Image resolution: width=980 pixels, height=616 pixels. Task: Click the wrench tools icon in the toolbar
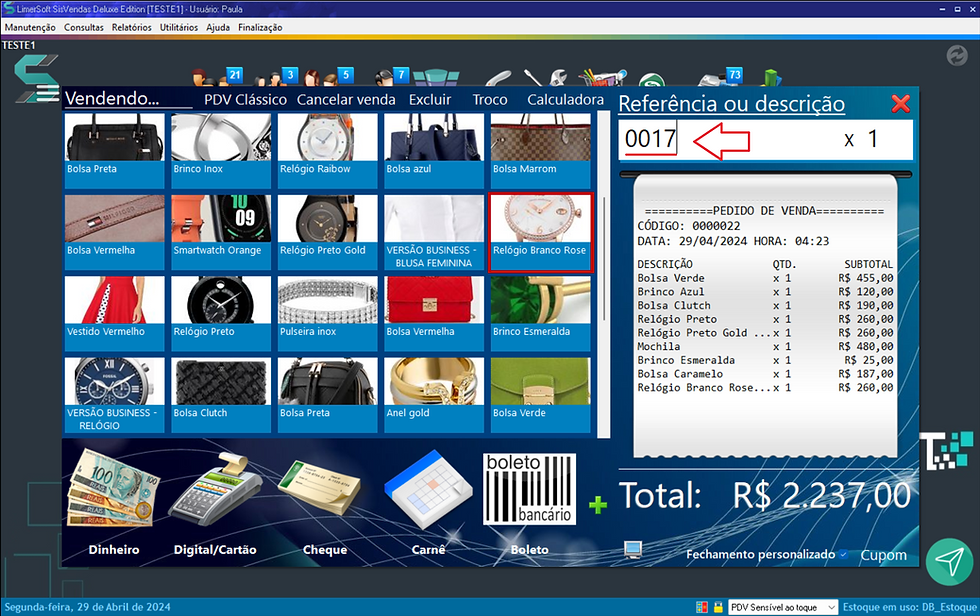[x=558, y=78]
